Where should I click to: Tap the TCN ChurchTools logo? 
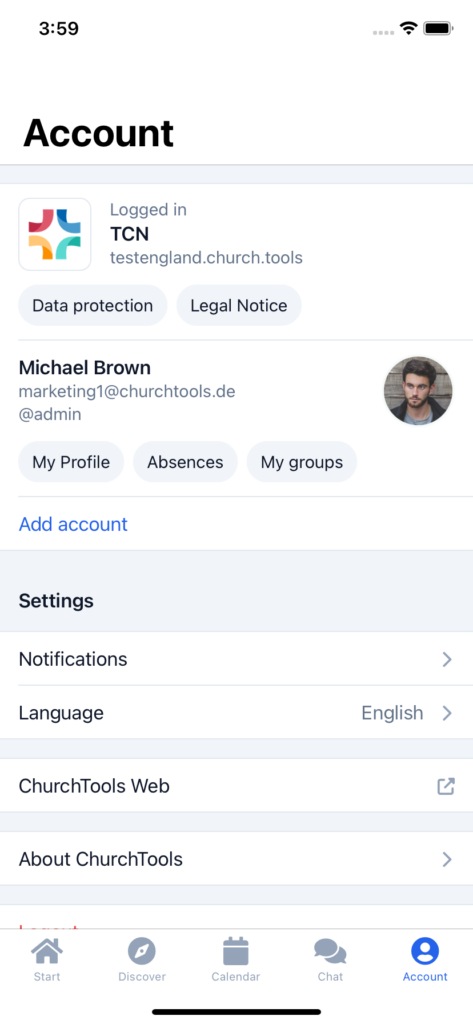pos(55,234)
